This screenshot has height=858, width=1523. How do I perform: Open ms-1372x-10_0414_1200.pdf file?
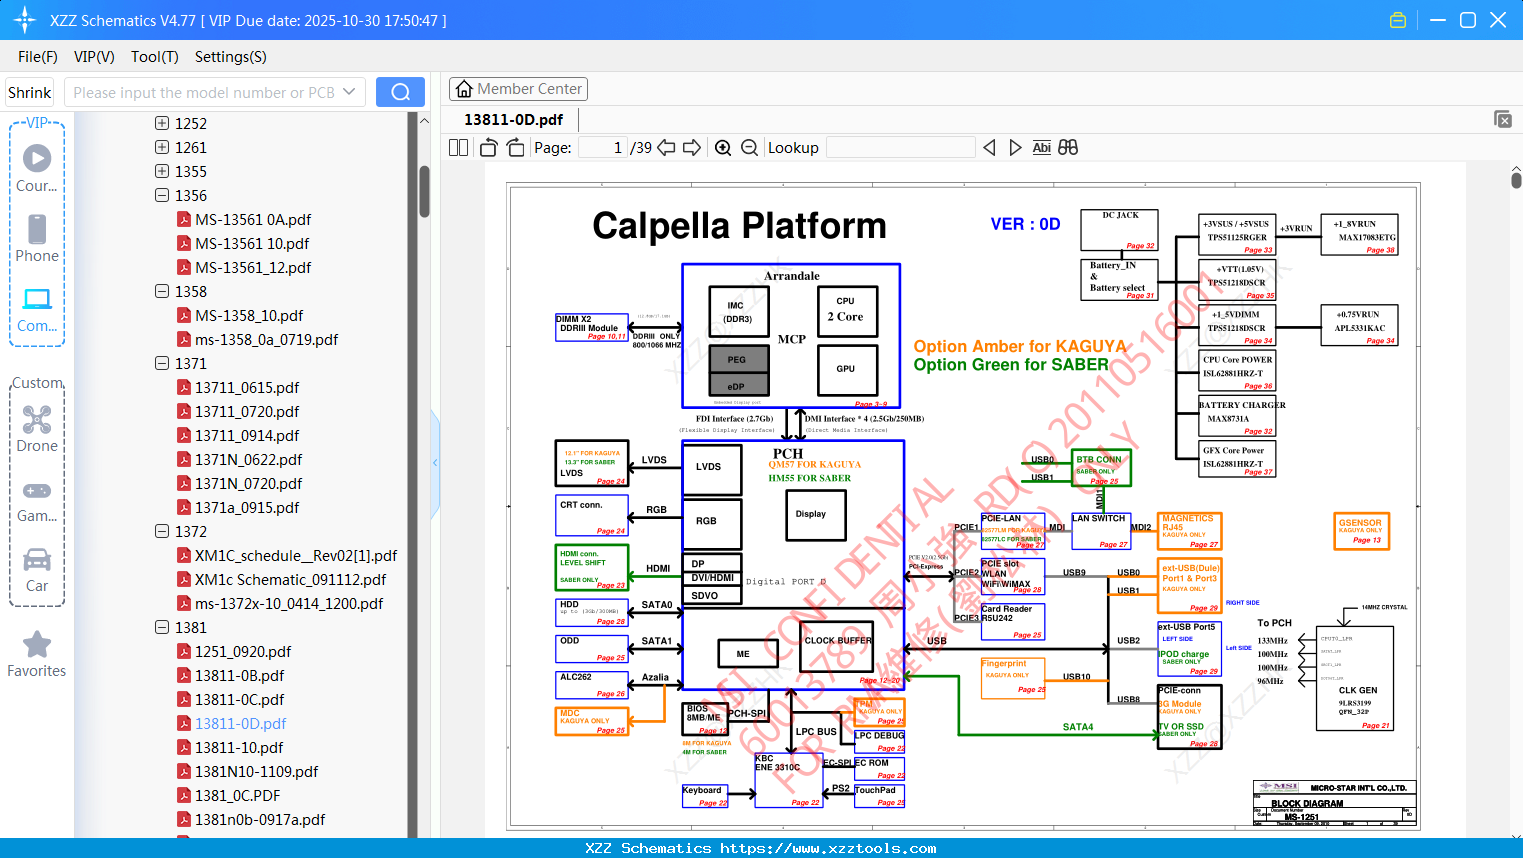[x=289, y=603]
